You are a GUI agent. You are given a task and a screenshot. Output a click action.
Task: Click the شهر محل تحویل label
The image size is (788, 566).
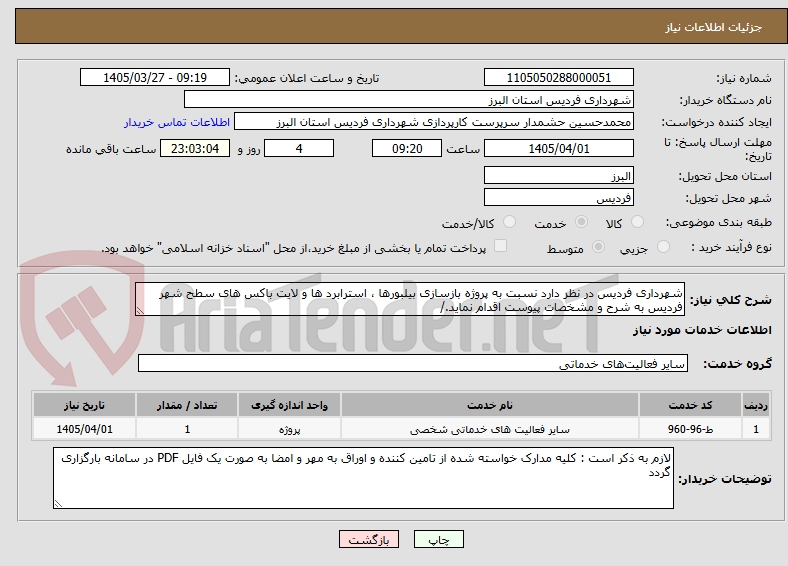click(x=728, y=199)
